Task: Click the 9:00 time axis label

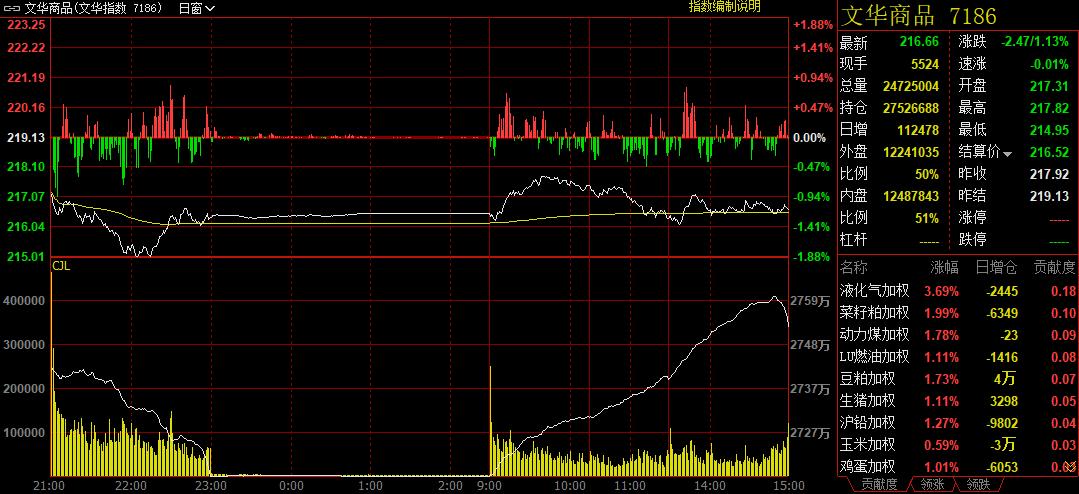Action: tap(488, 486)
